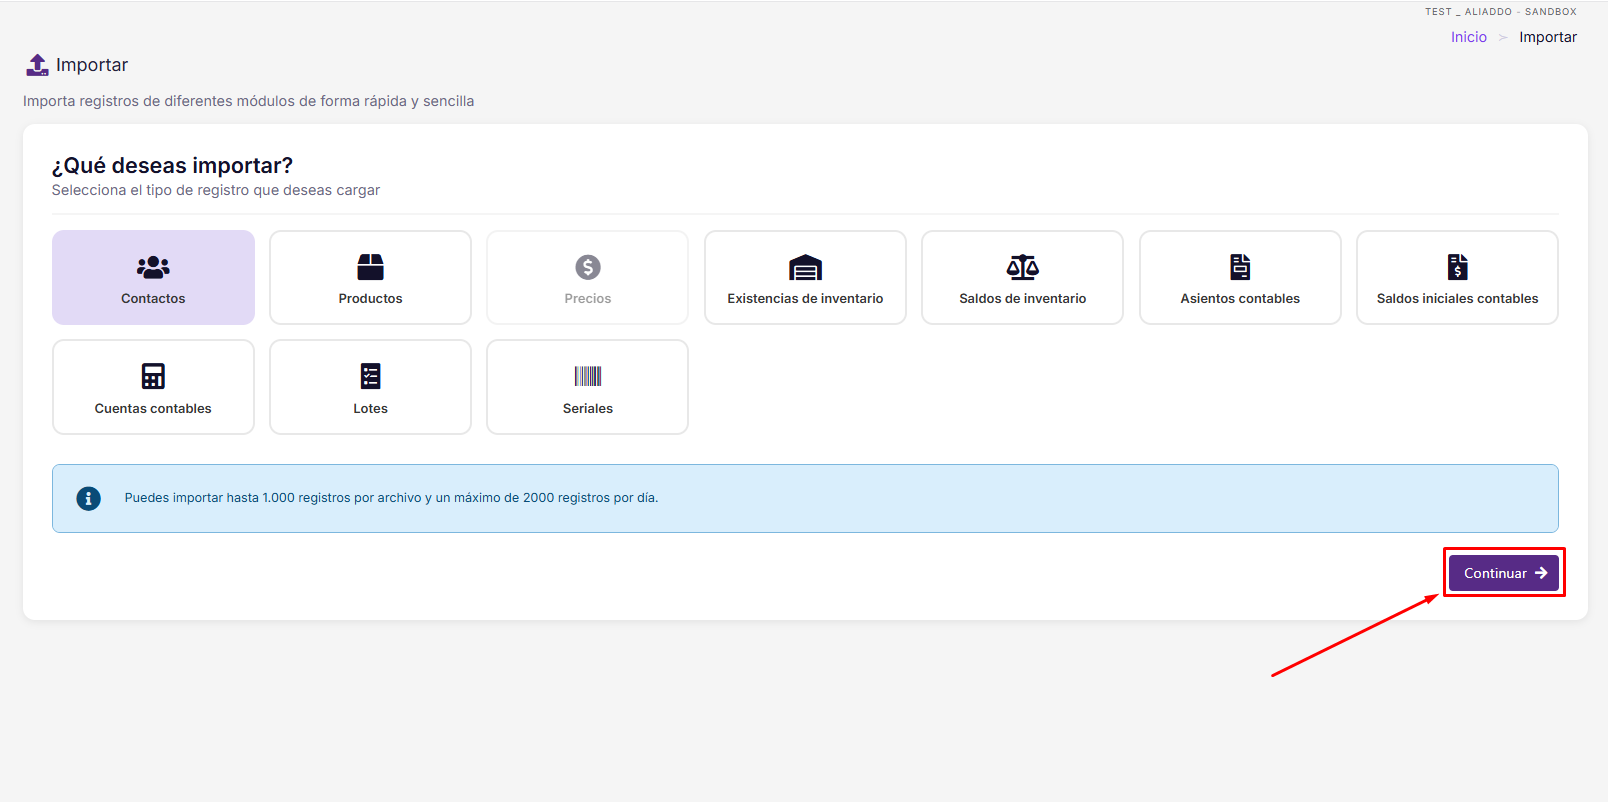Click the Lotes checklist icon
Image resolution: width=1608 pixels, height=802 pixels.
[370, 376]
